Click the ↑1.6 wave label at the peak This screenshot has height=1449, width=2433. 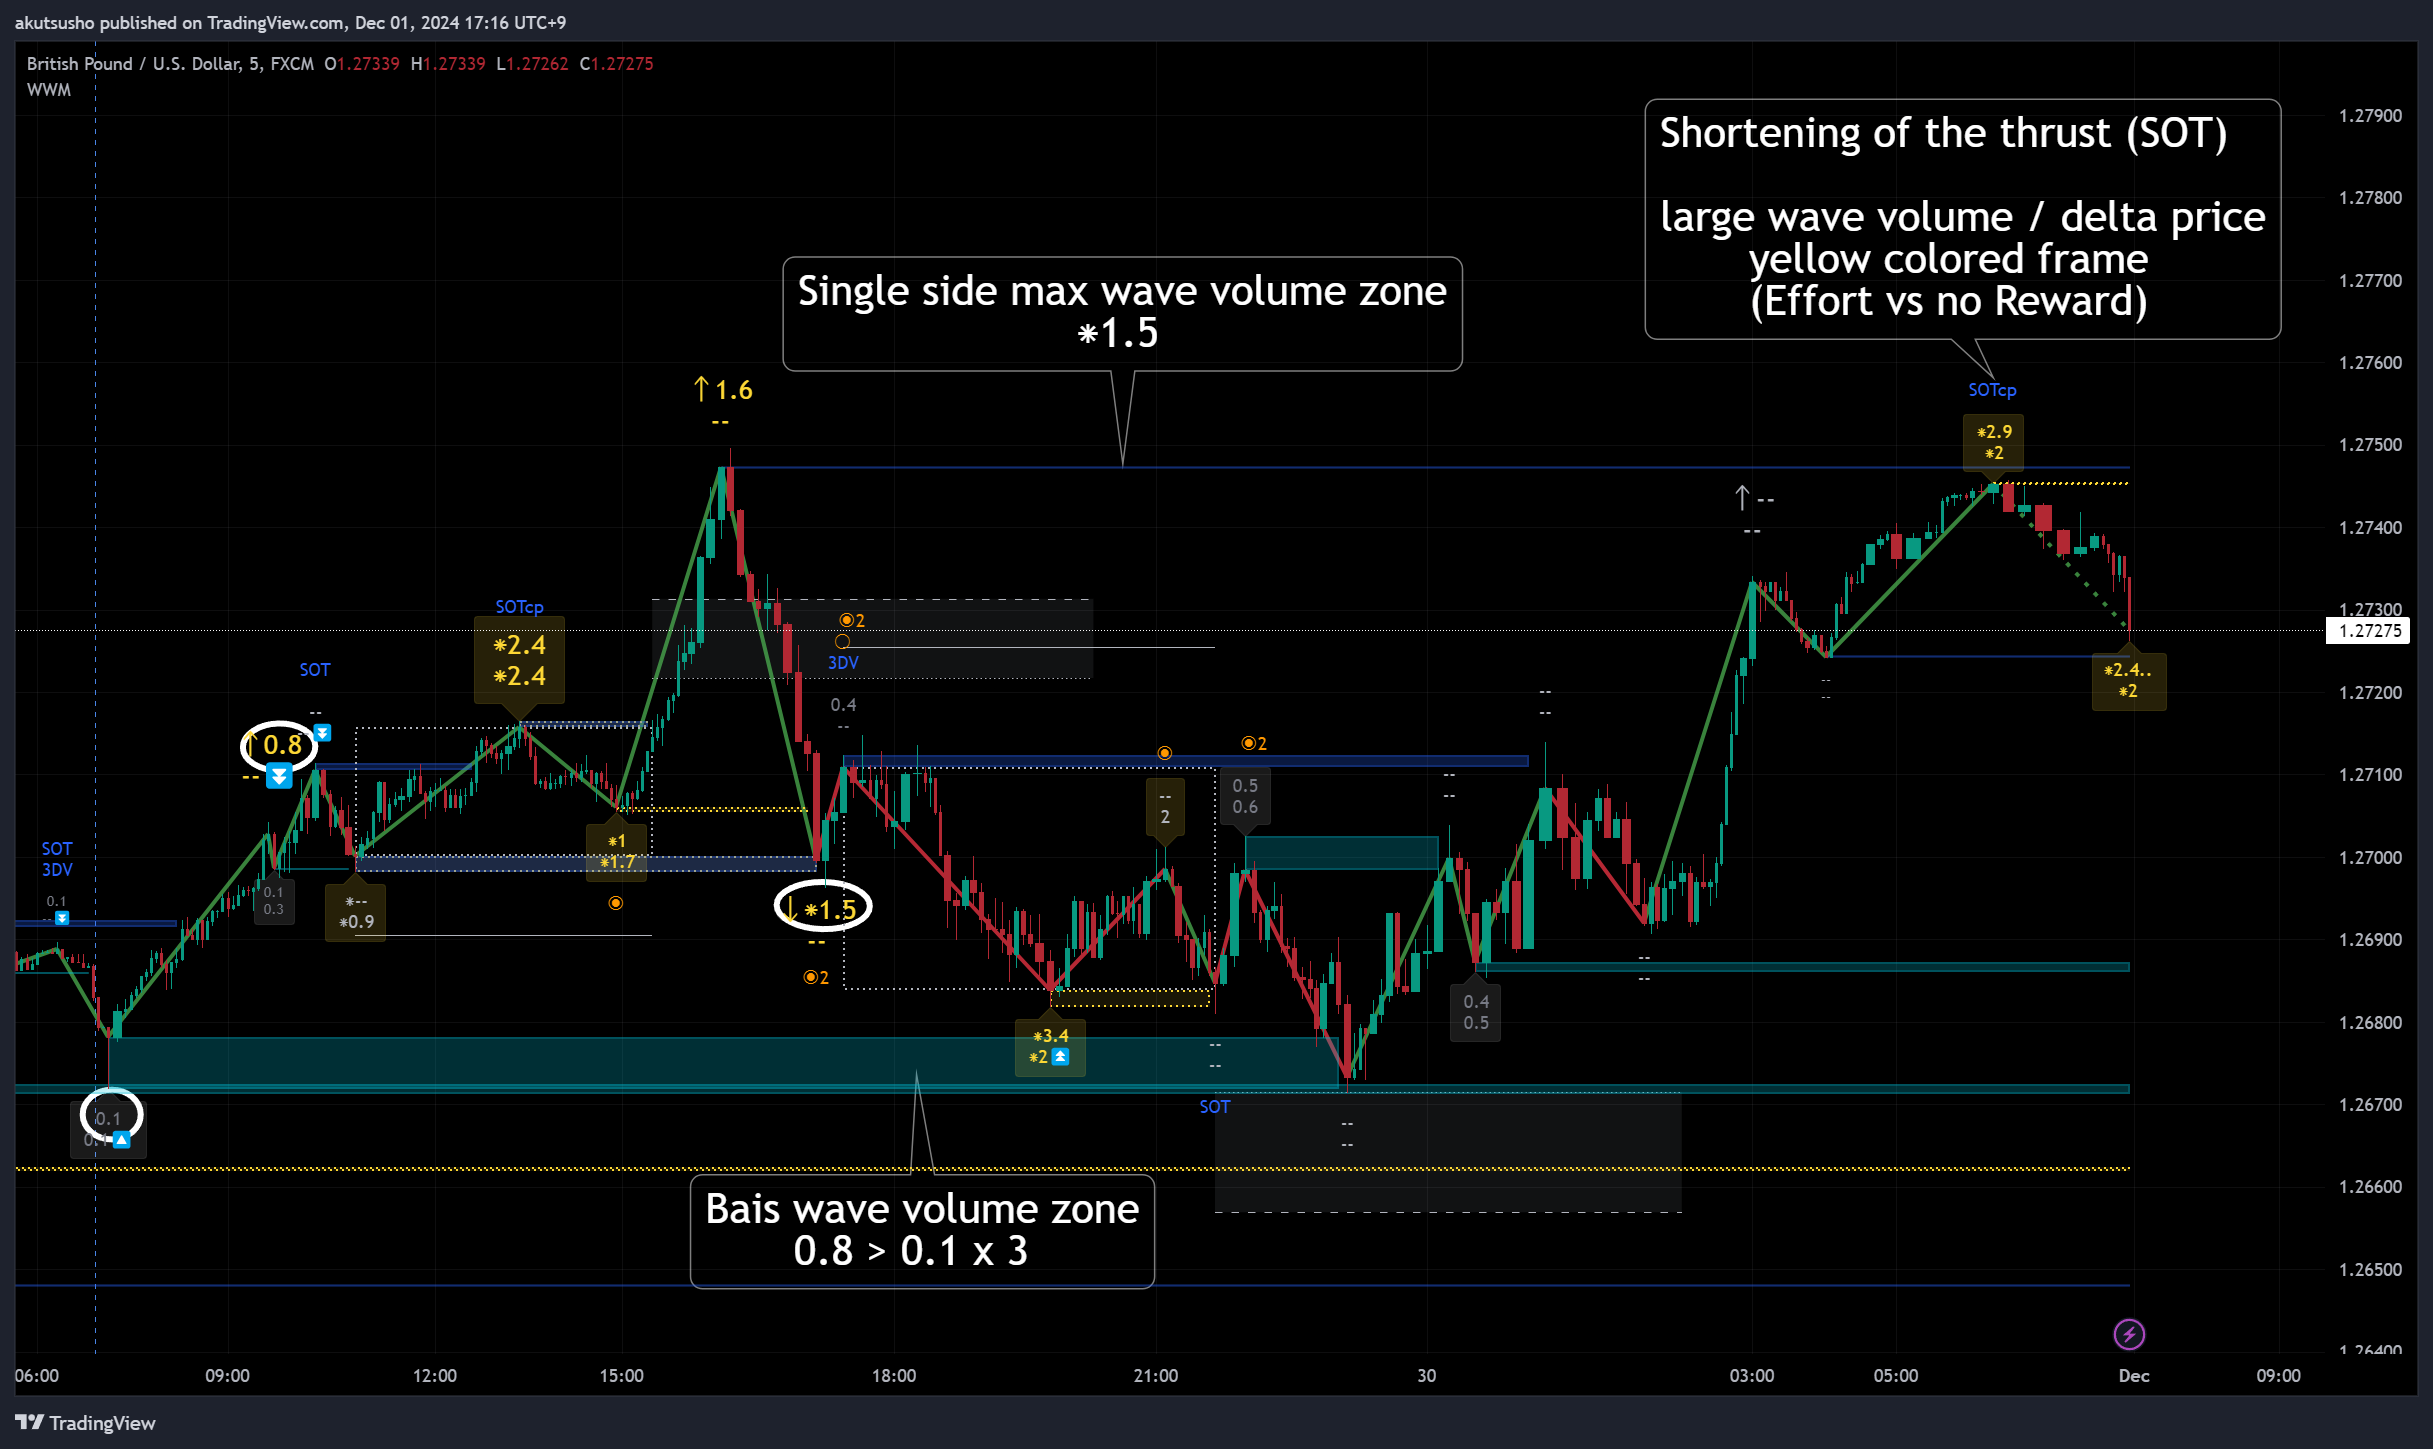pos(723,390)
